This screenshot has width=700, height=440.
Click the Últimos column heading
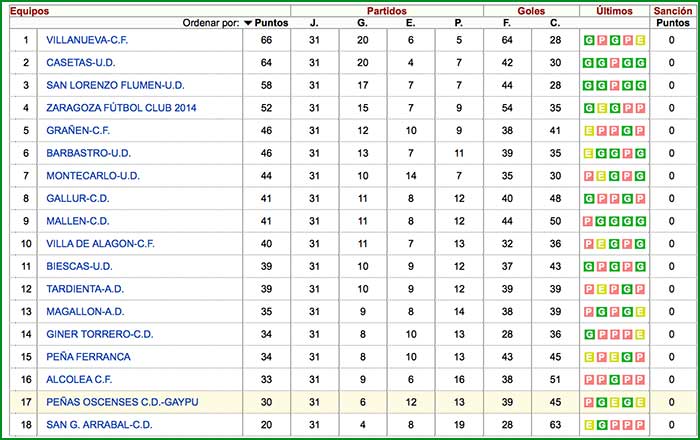(613, 9)
